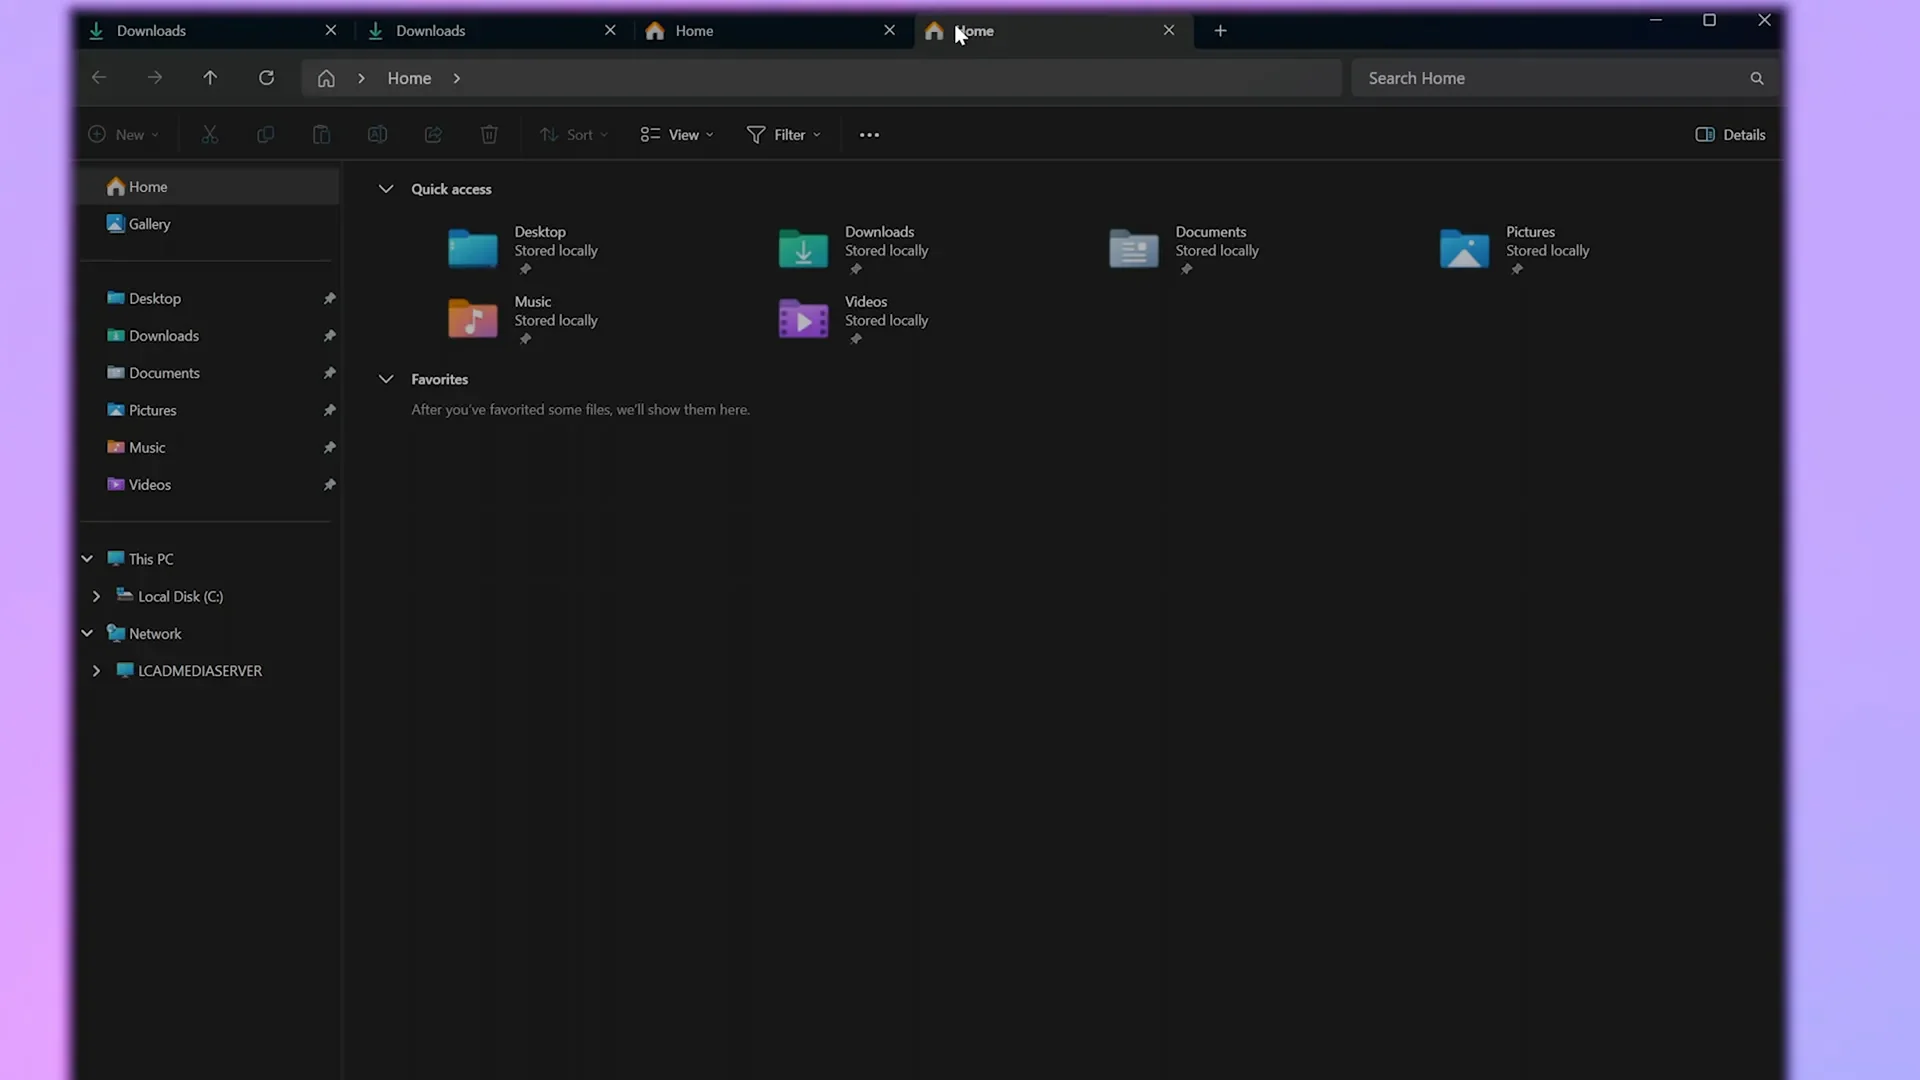The height and width of the screenshot is (1080, 1920).
Task: Open the Downloads folder in Quick access
Action: click(854, 249)
